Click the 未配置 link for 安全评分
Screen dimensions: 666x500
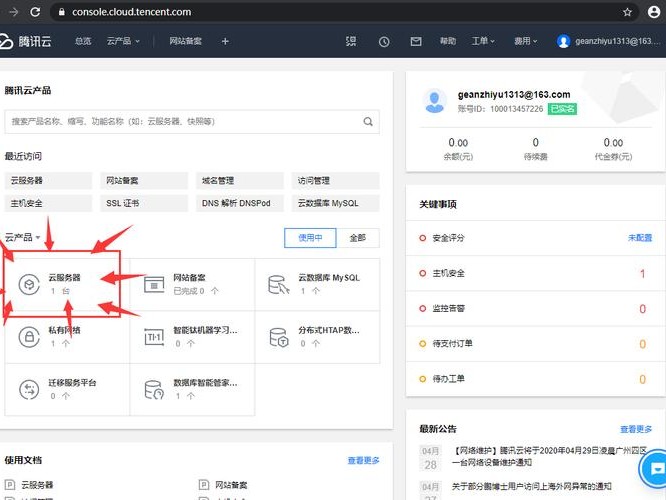click(x=640, y=238)
